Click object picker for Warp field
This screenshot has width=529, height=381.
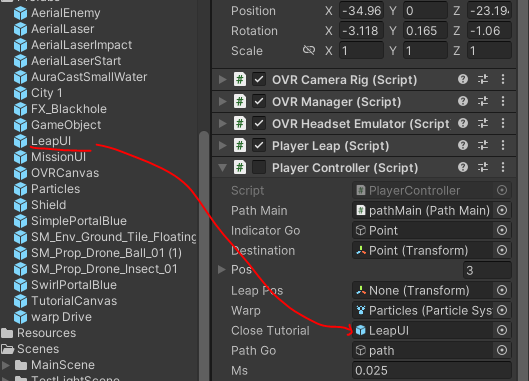tap(502, 310)
